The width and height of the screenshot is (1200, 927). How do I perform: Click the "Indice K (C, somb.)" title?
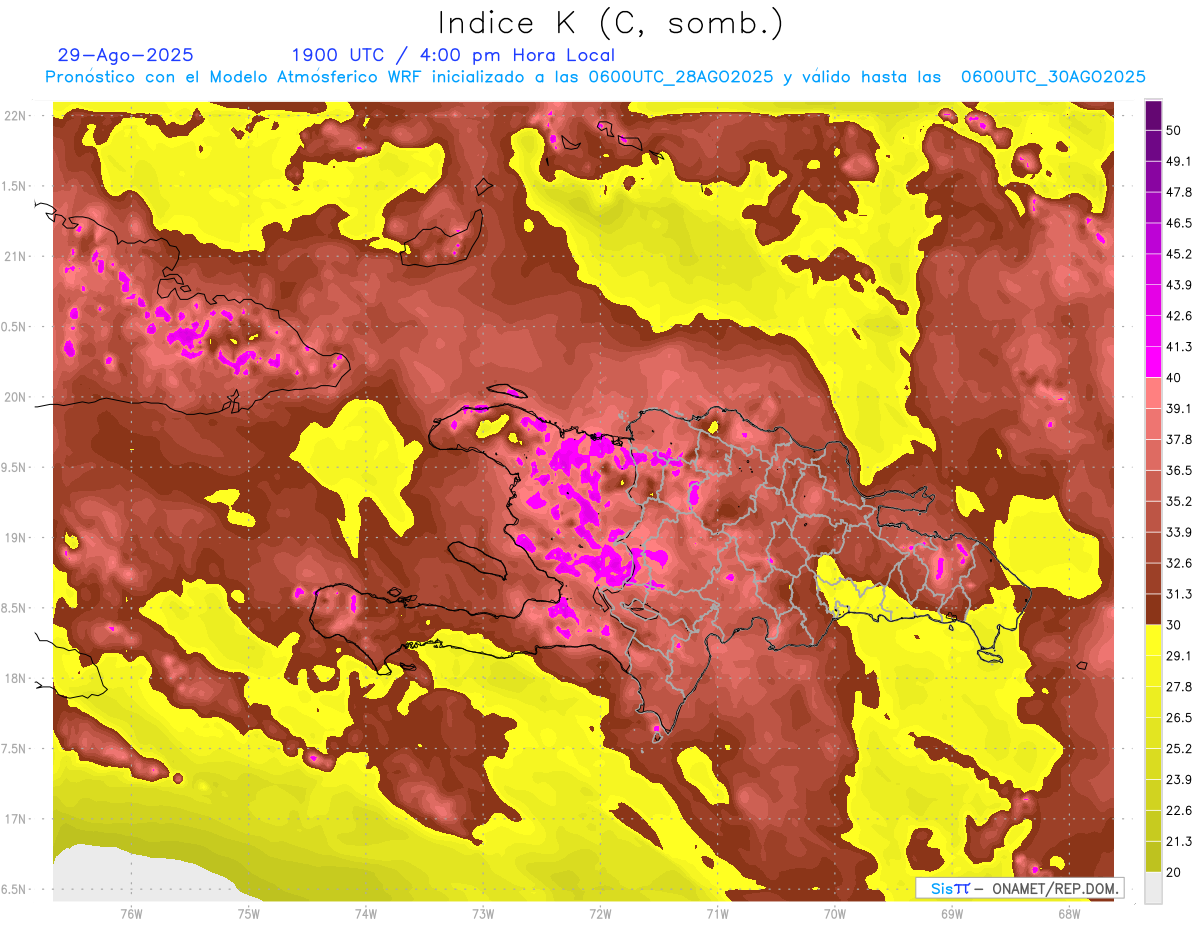click(610, 22)
